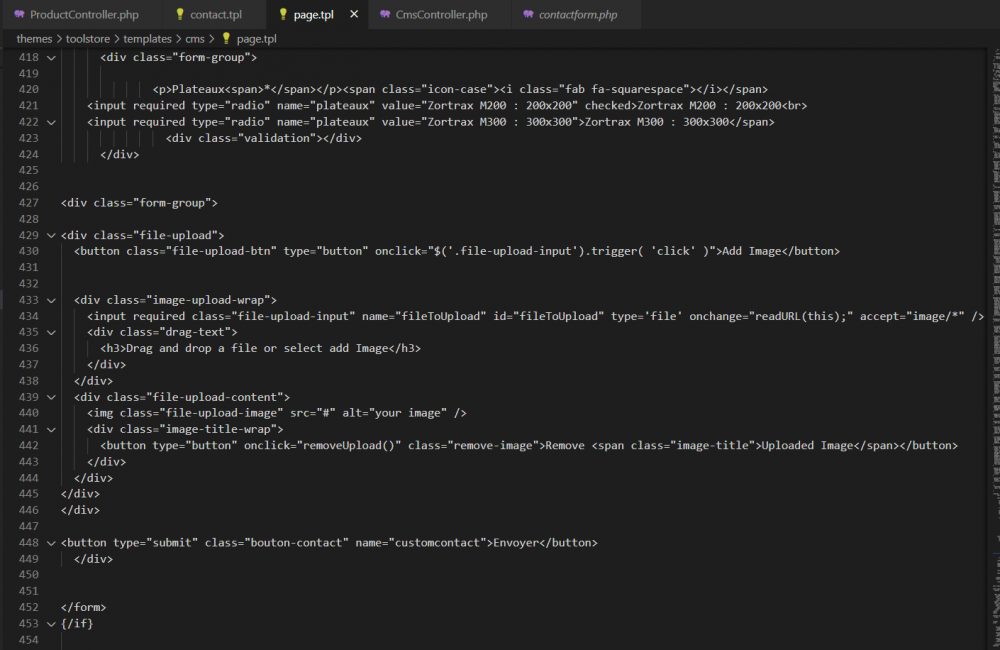Switch to the contact.tpl tab

point(216,15)
